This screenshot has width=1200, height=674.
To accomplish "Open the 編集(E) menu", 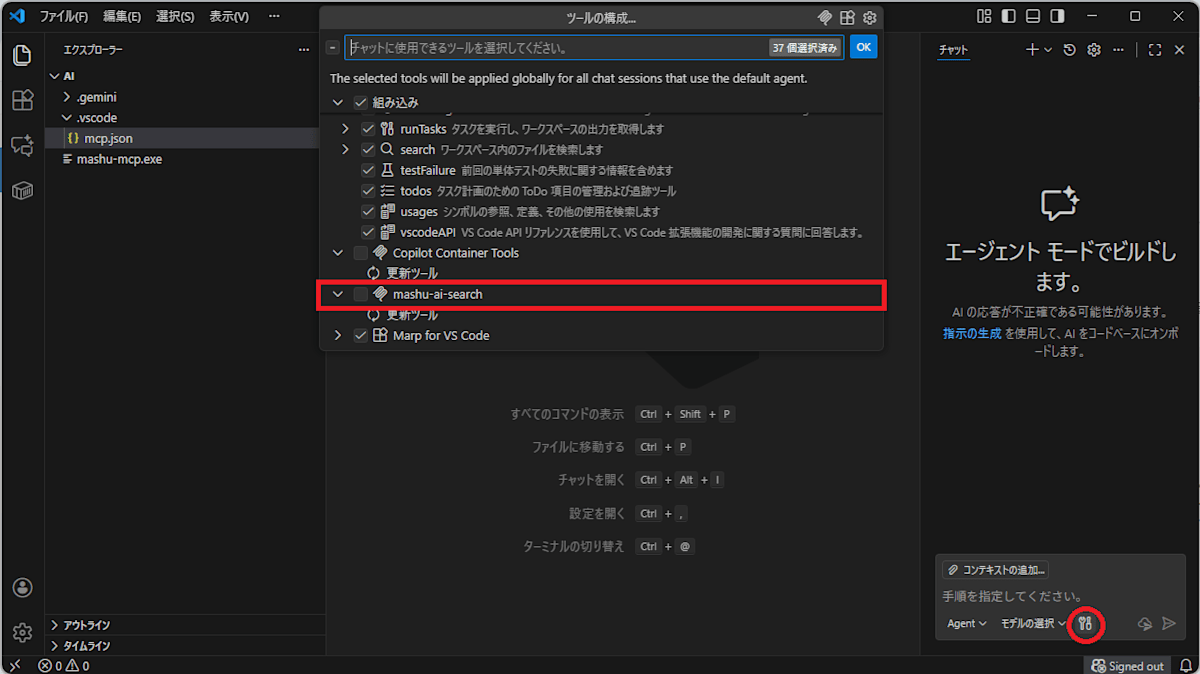I will coord(122,17).
